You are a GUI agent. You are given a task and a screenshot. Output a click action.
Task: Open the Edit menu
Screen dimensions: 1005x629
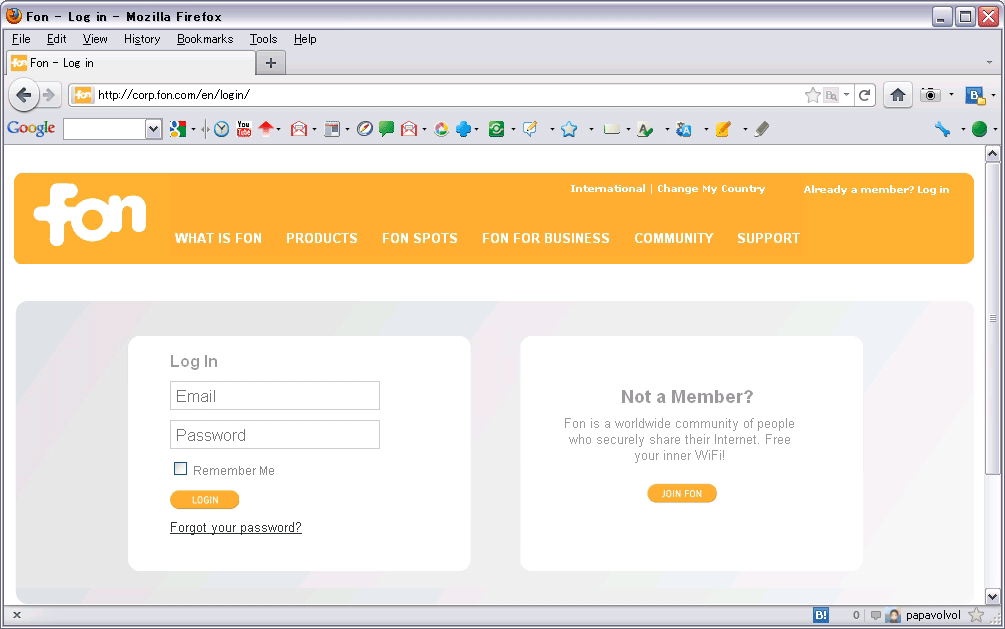(x=56, y=39)
